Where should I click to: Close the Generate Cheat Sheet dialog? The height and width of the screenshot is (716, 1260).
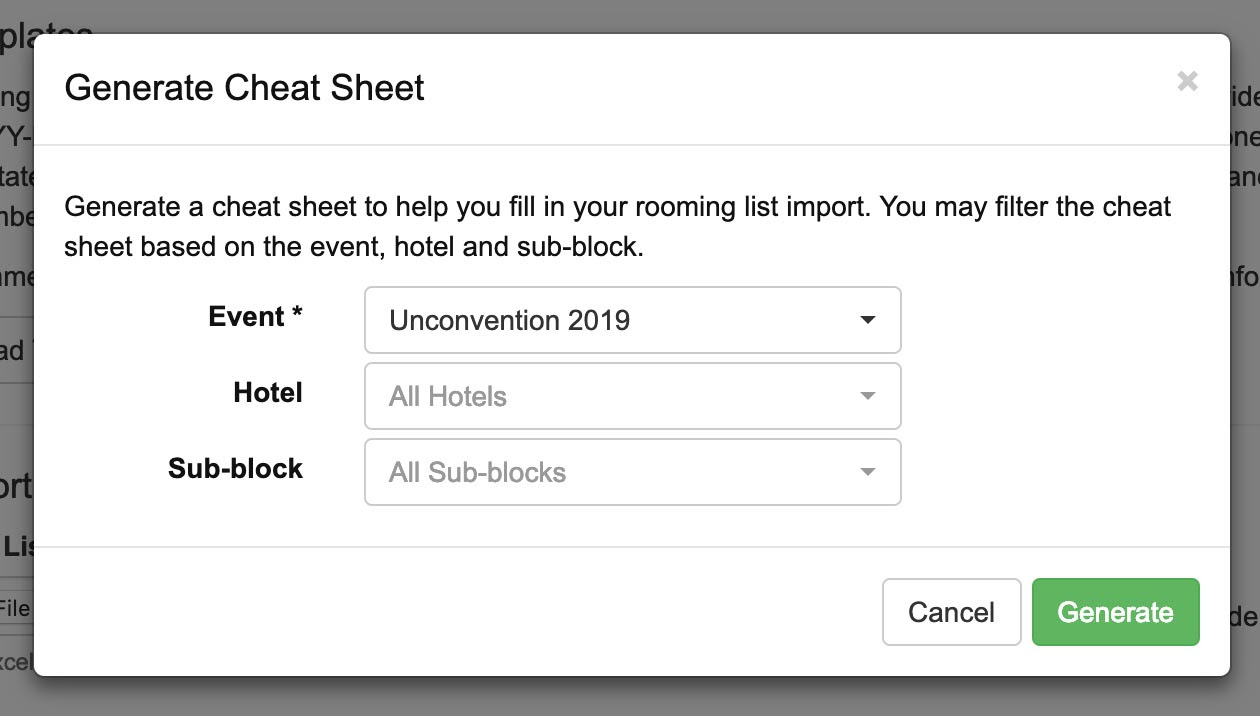point(1187,81)
